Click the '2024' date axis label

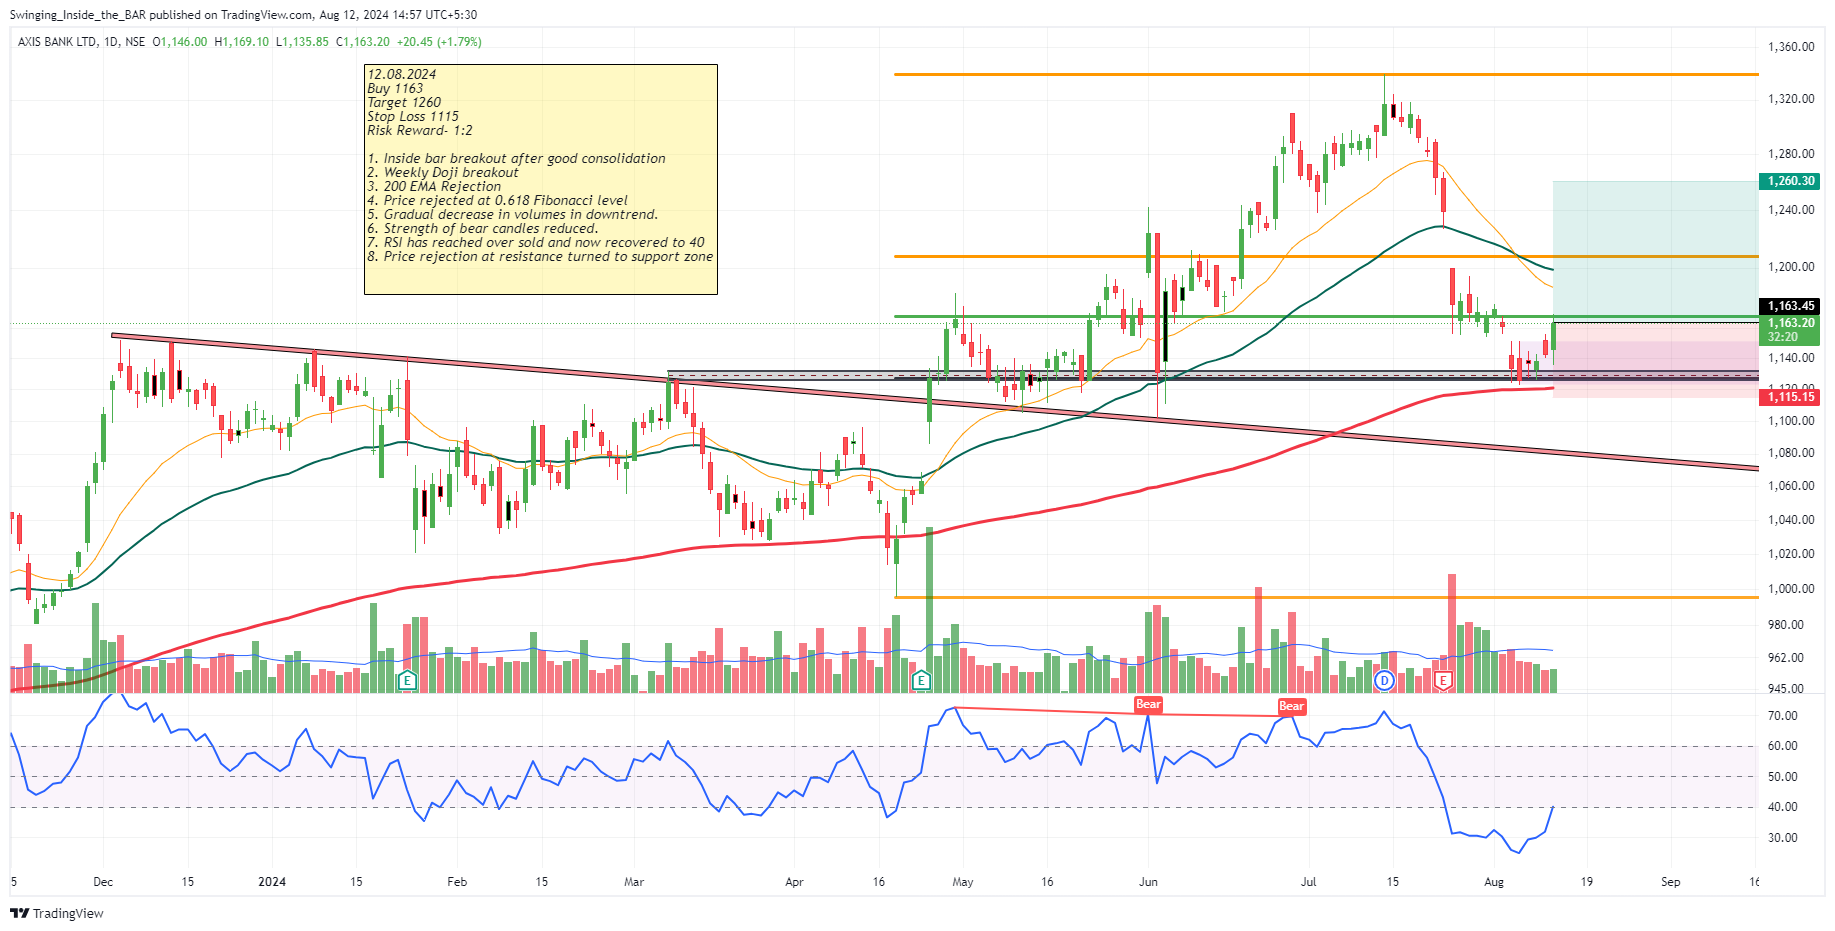[272, 882]
